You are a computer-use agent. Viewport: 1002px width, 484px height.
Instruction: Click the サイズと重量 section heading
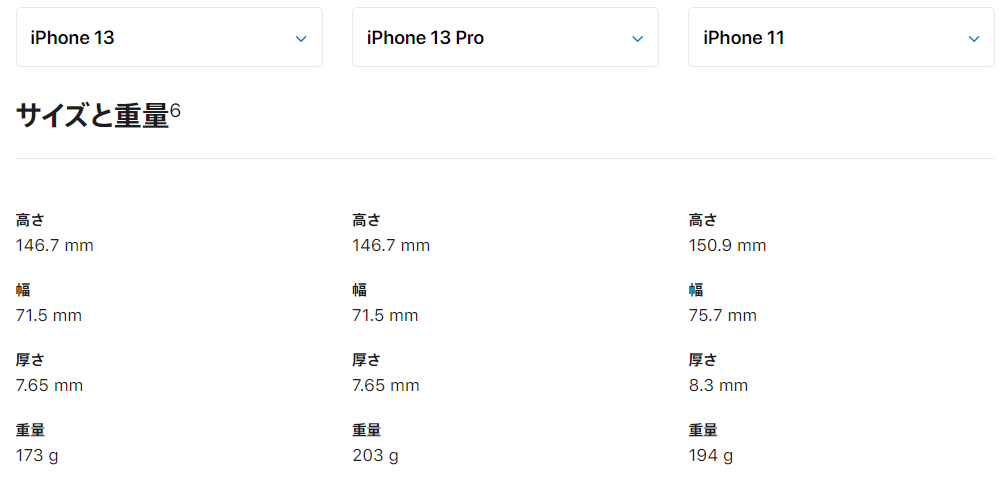click(92, 116)
